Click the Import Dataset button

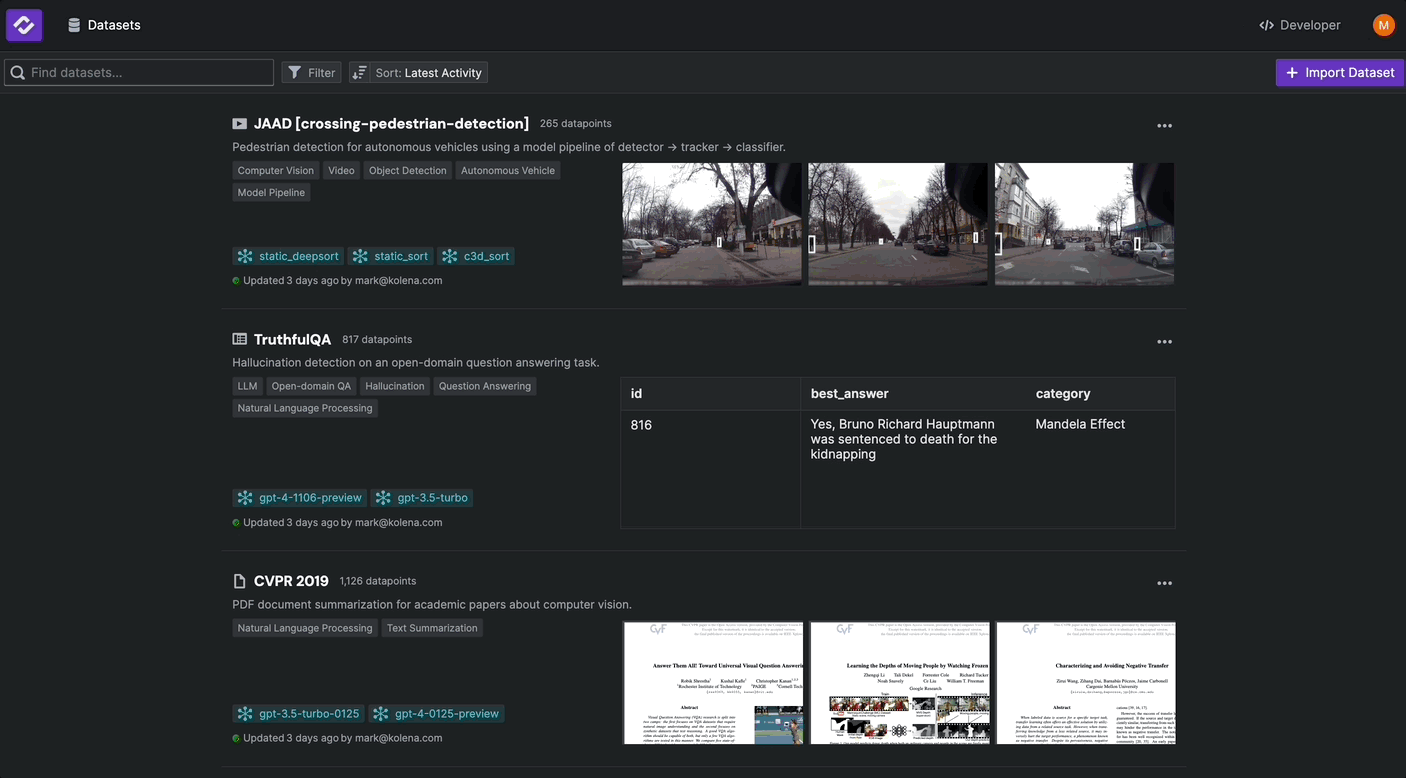pos(1340,71)
